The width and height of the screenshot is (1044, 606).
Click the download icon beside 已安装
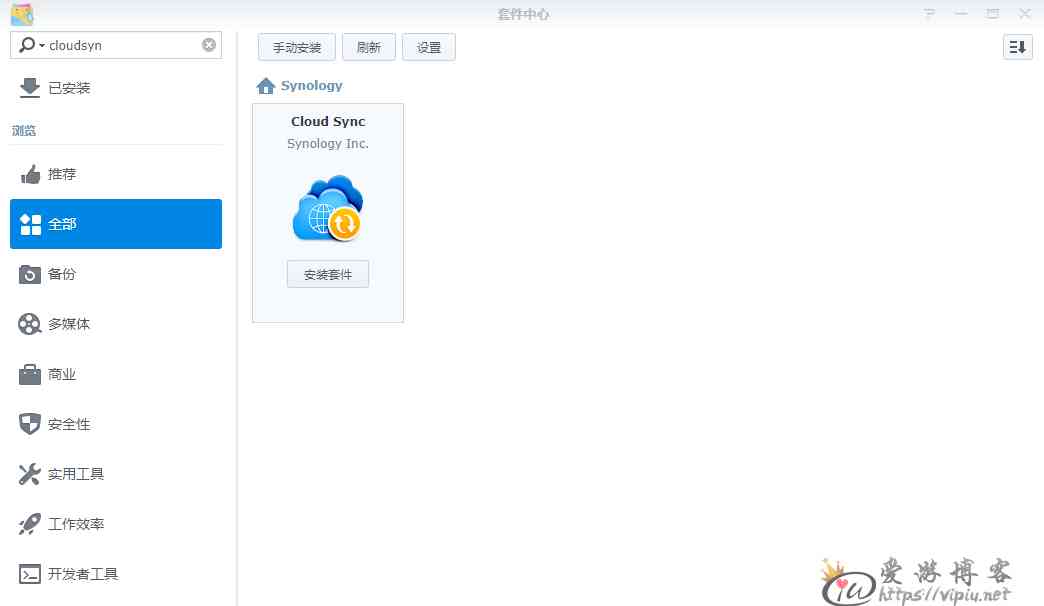(30, 88)
